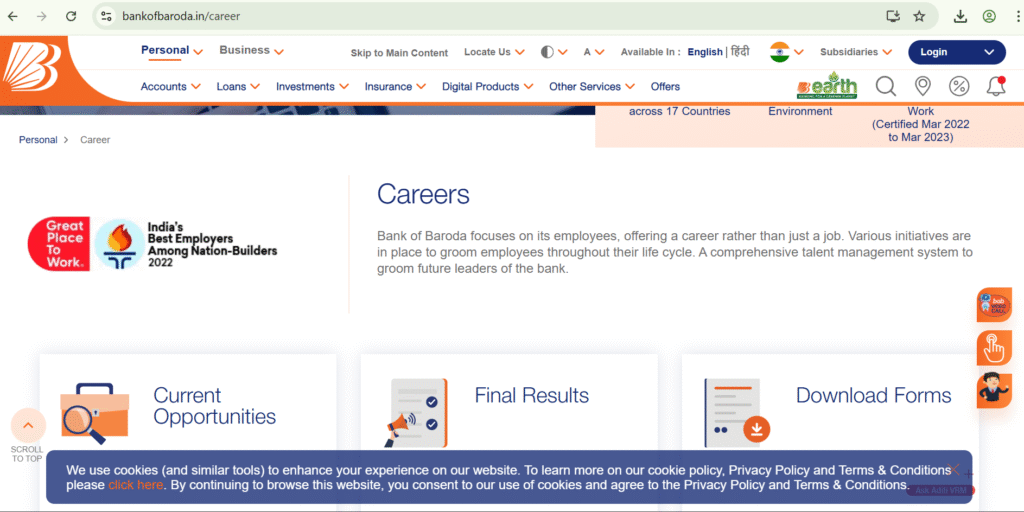Expand the Login dropdown button
Image resolution: width=1024 pixels, height=512 pixels.
[956, 52]
